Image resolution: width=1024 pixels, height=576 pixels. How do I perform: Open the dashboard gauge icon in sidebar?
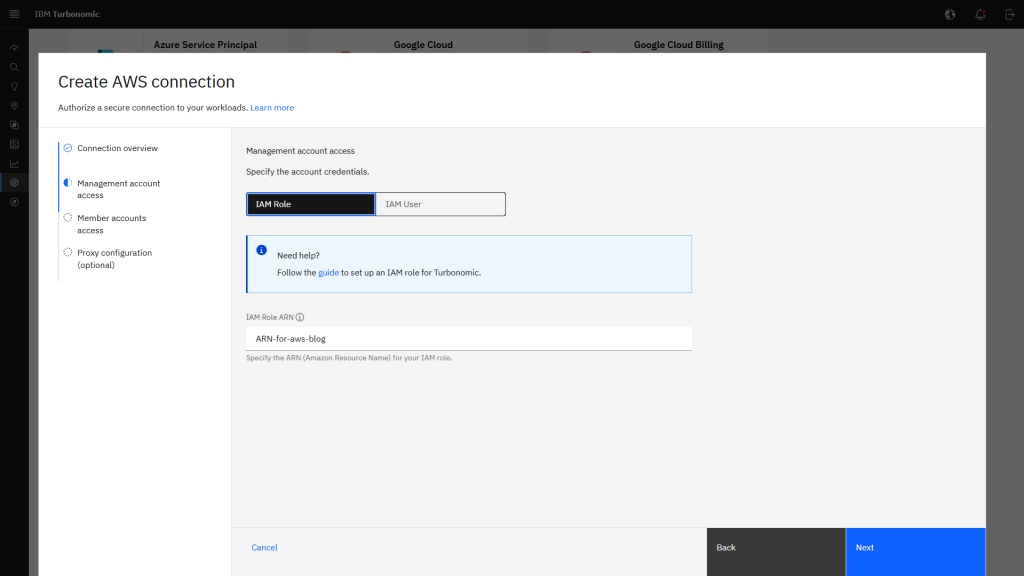point(14,48)
